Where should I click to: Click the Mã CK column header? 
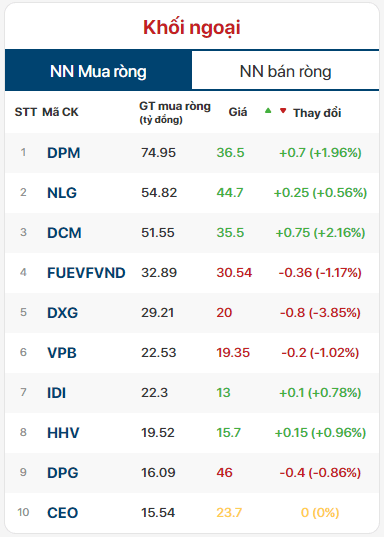click(60, 112)
